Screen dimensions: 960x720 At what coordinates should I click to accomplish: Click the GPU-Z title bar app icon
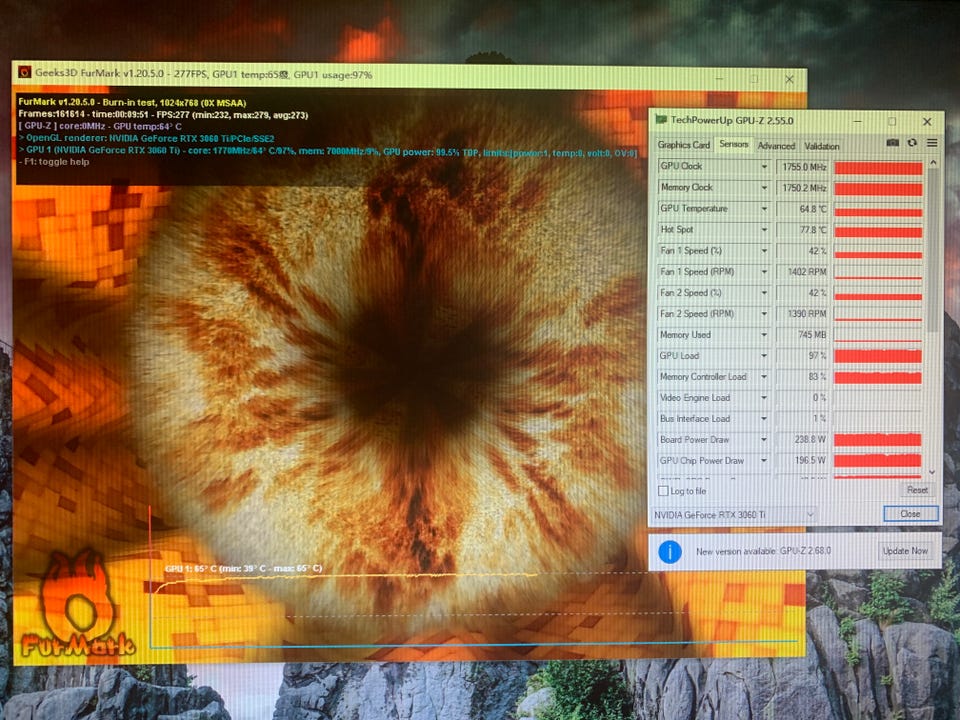[661, 119]
